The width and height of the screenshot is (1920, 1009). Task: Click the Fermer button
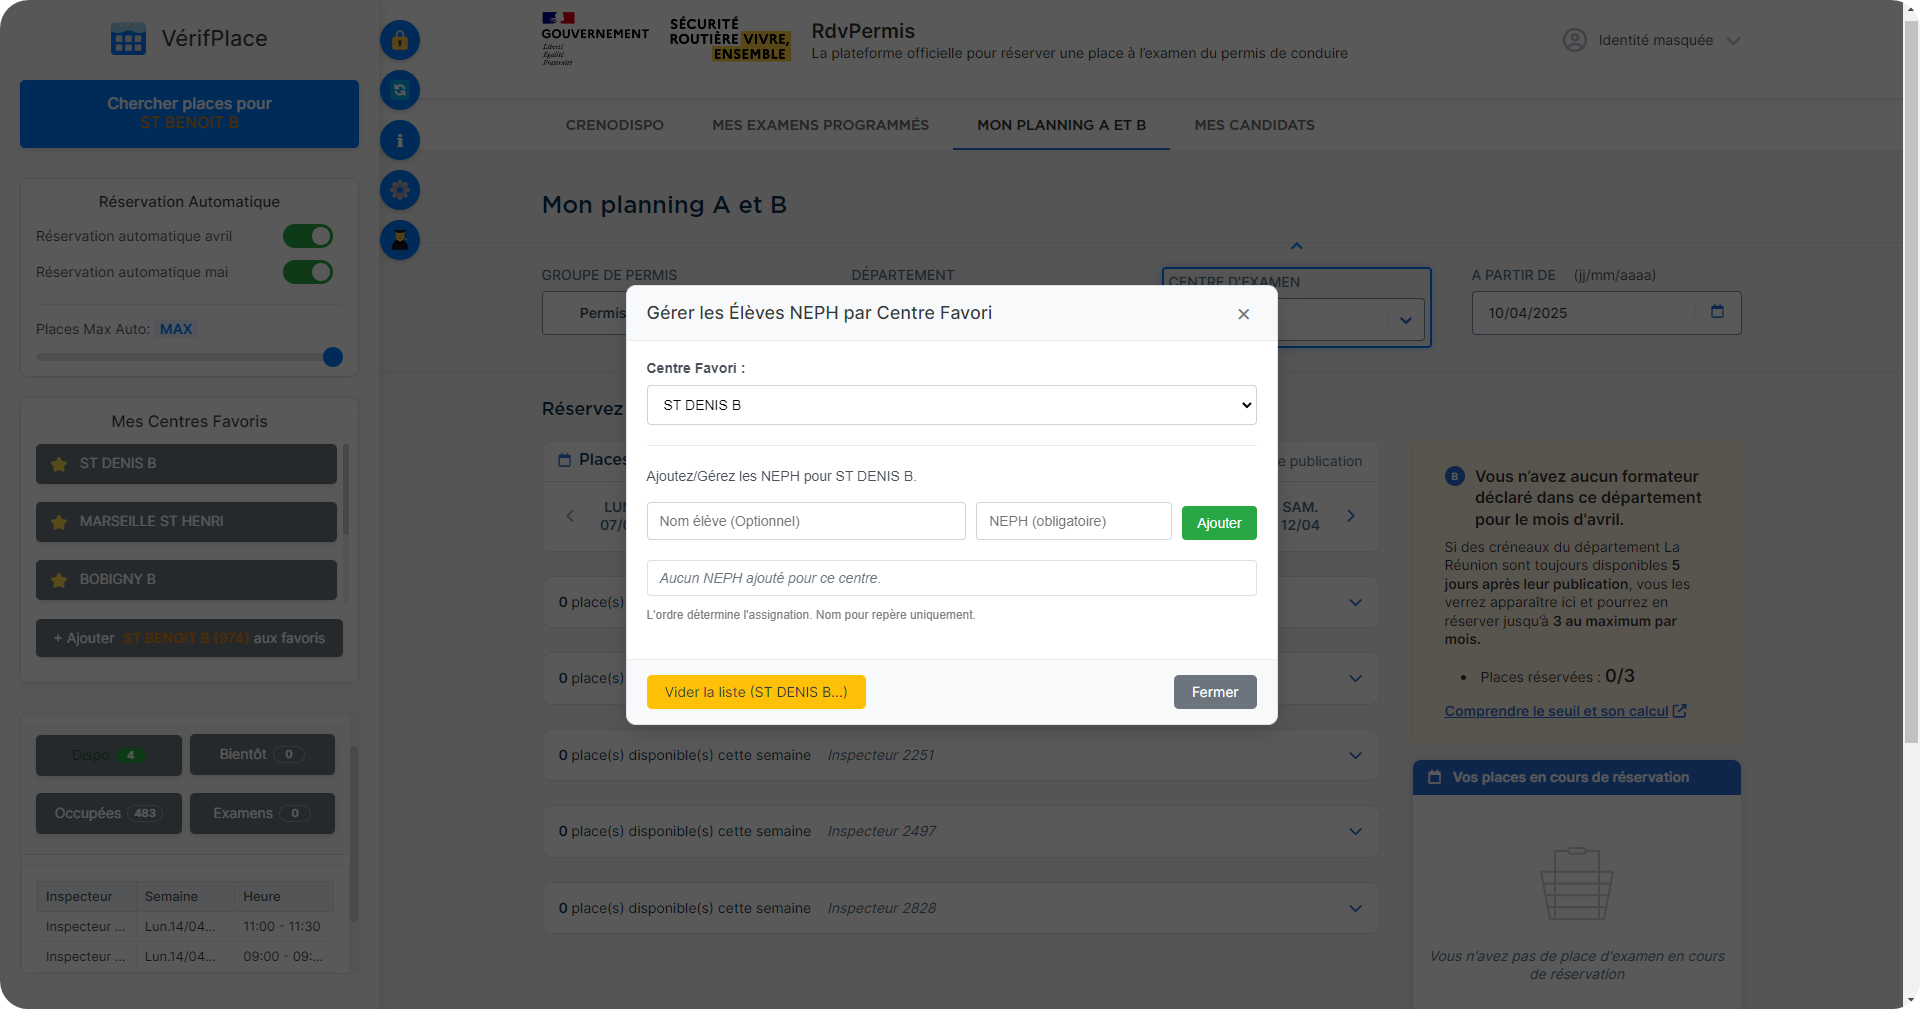tap(1214, 692)
